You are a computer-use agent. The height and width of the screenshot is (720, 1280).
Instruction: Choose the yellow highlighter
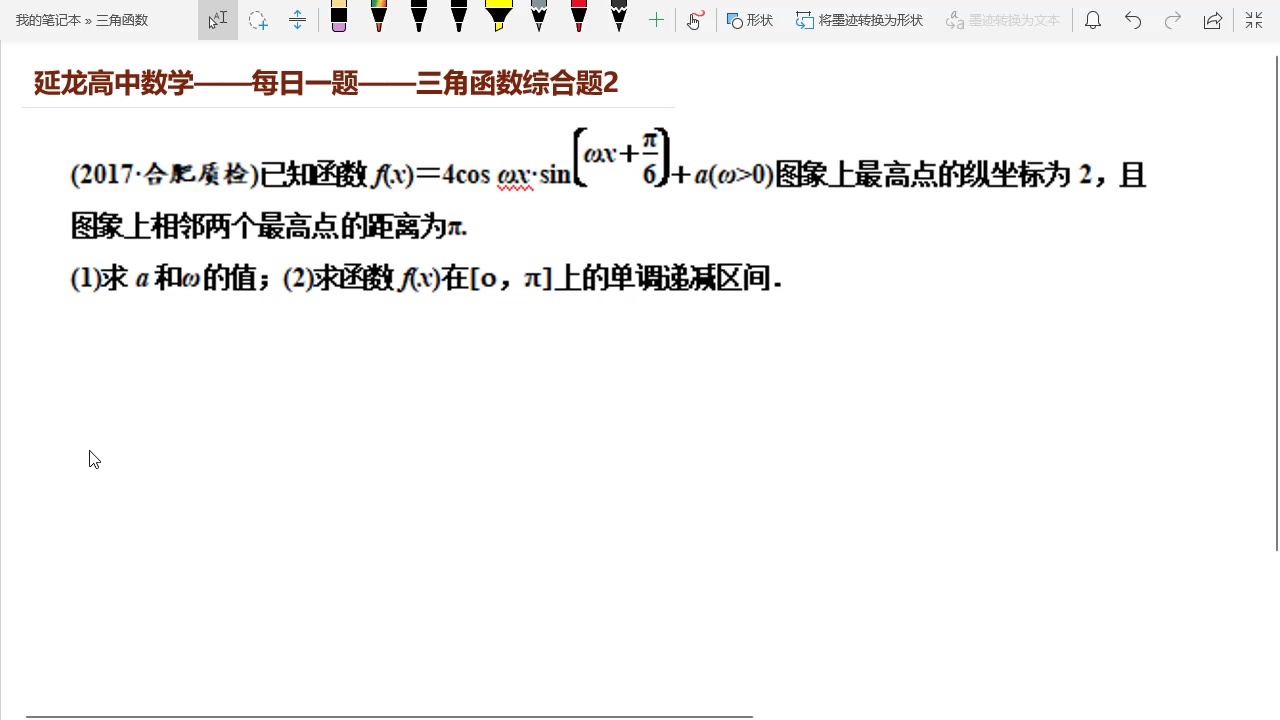click(x=499, y=18)
